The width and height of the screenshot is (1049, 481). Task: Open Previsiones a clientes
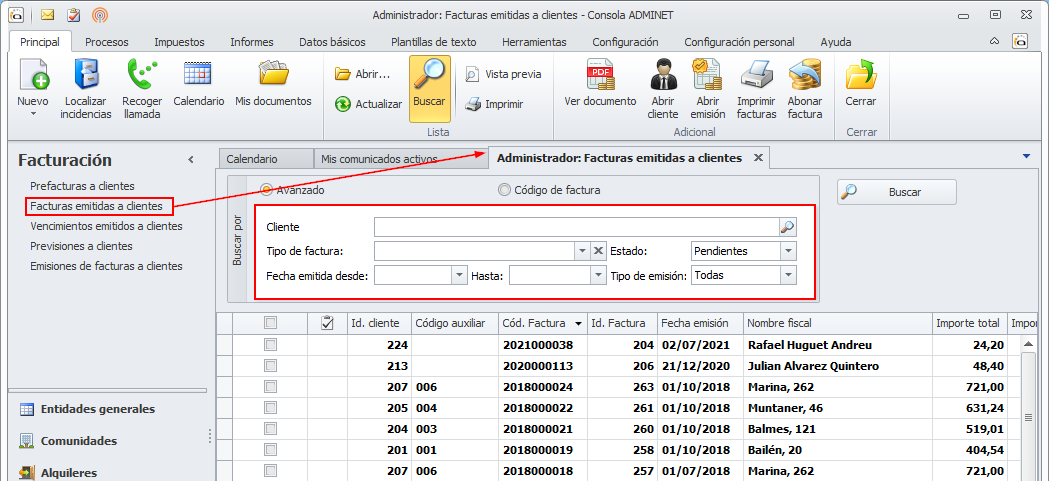82,246
